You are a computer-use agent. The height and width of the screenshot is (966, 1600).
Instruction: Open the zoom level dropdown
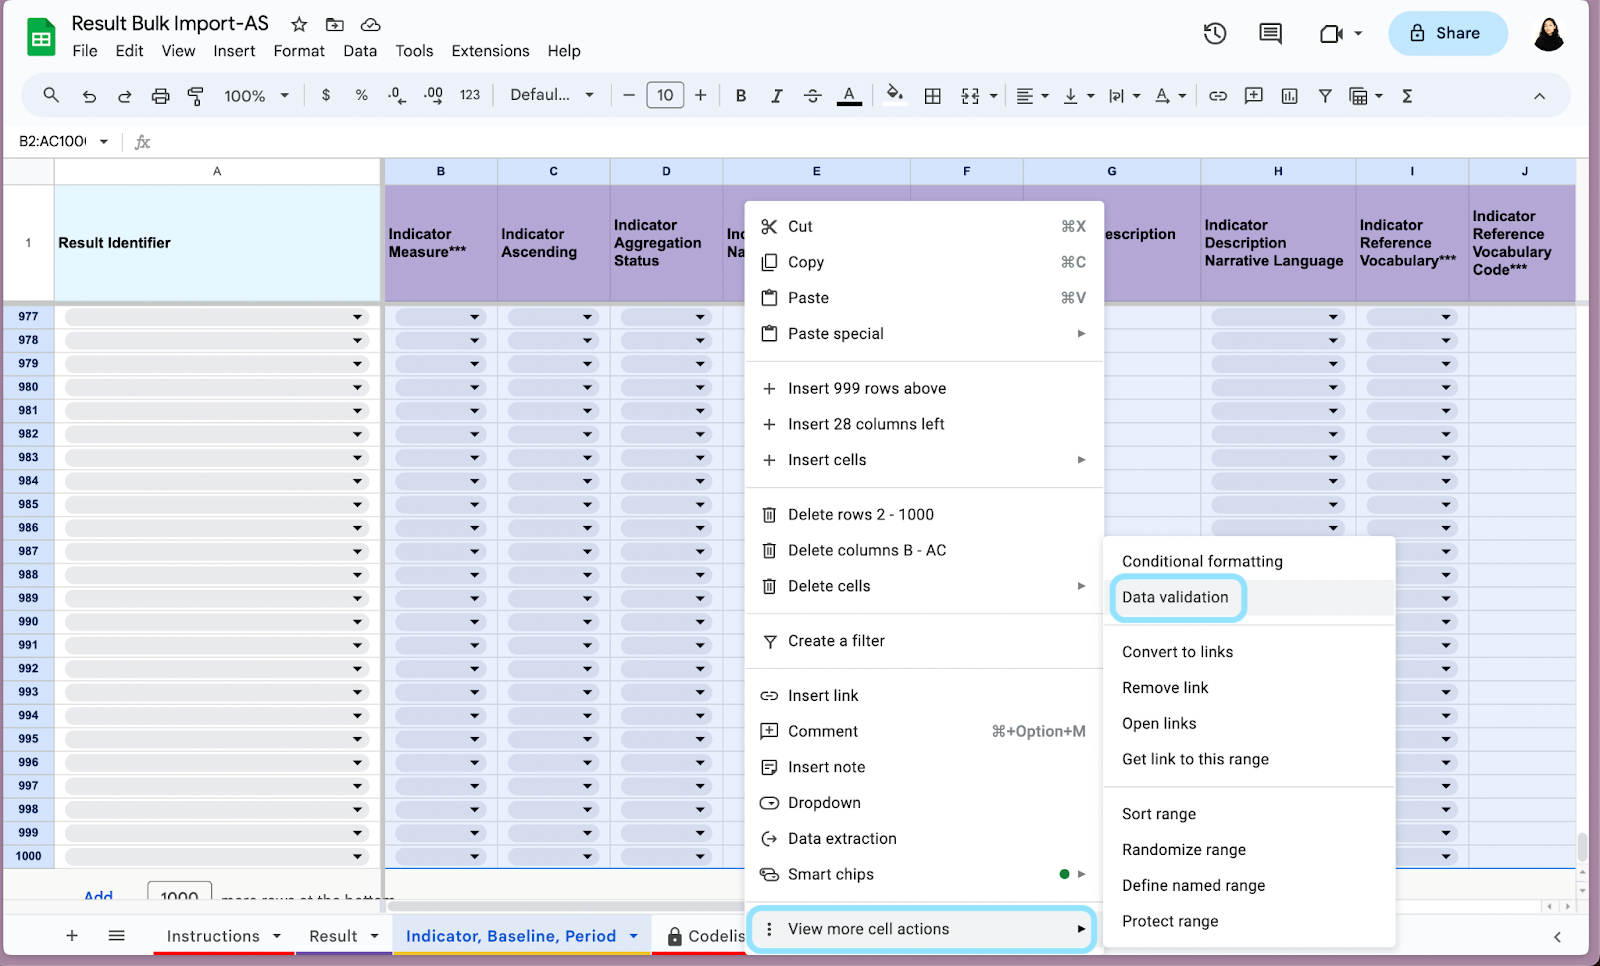[255, 95]
